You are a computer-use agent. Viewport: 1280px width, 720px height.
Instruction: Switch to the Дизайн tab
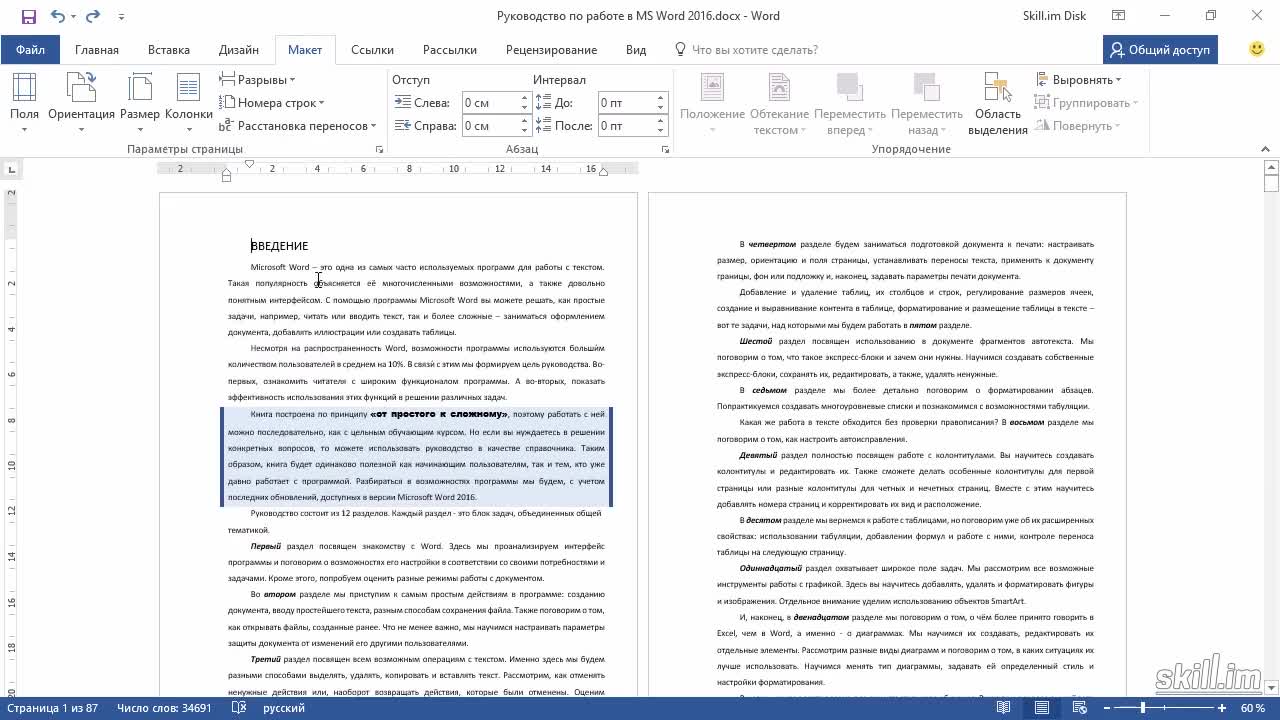coord(239,50)
